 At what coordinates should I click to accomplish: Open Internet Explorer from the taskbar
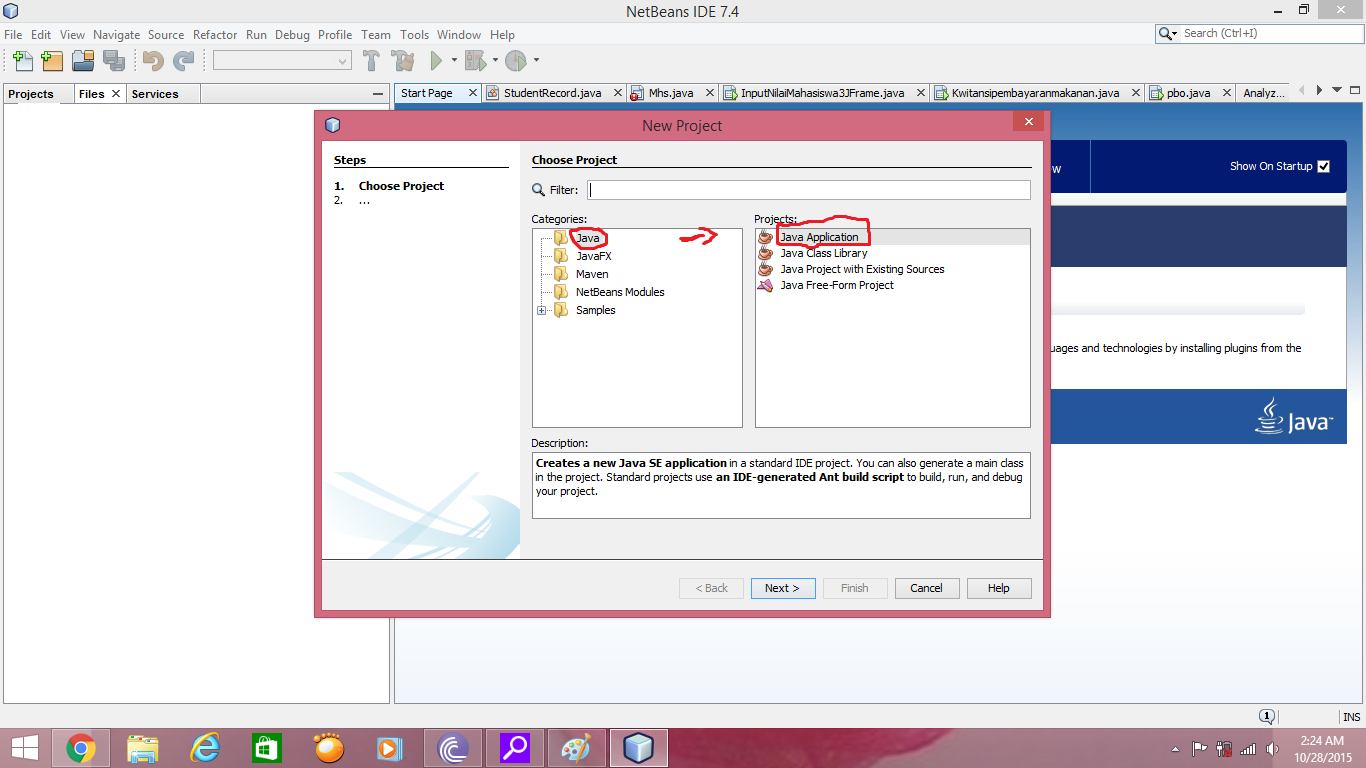click(205, 748)
